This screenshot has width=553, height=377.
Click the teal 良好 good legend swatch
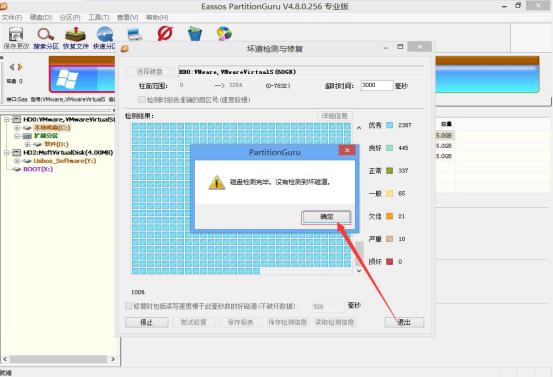[x=390, y=148]
